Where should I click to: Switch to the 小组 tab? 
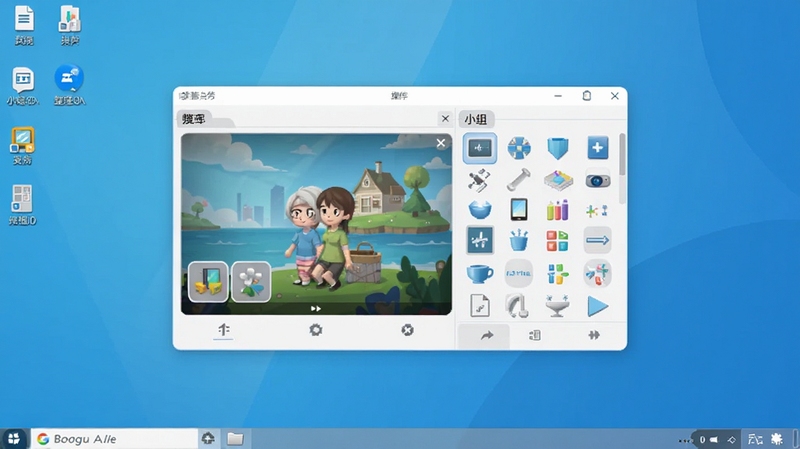(x=476, y=119)
